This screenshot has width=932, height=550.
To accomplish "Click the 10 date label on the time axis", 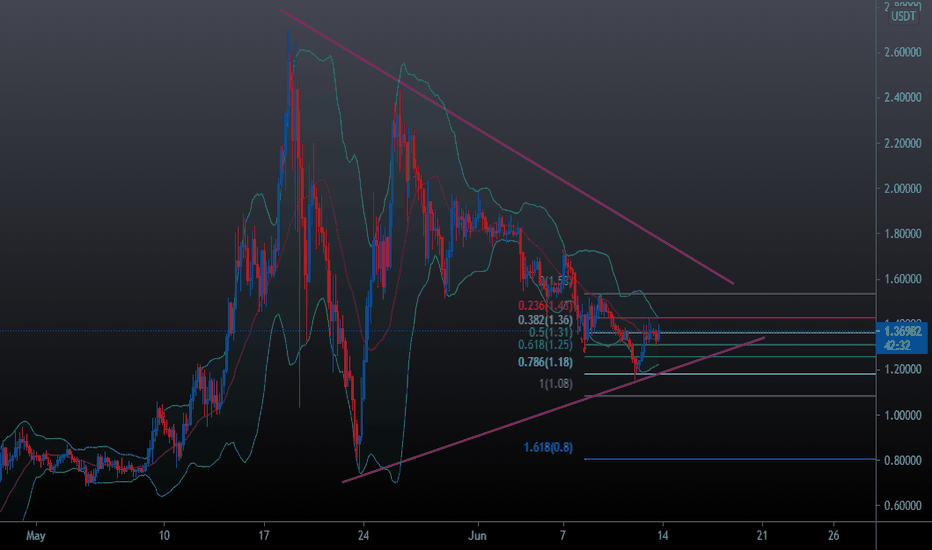I will tap(164, 535).
